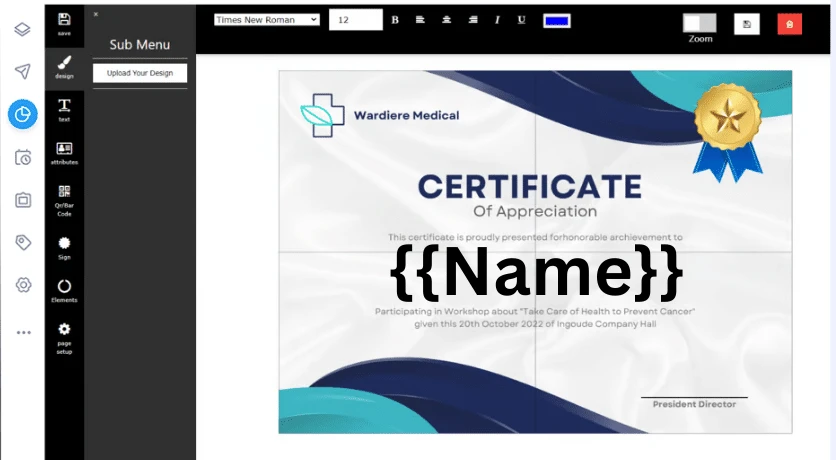Image resolution: width=836 pixels, height=460 pixels.
Task: Click 'This certificate is proudly presented' line
Action: coord(535,237)
